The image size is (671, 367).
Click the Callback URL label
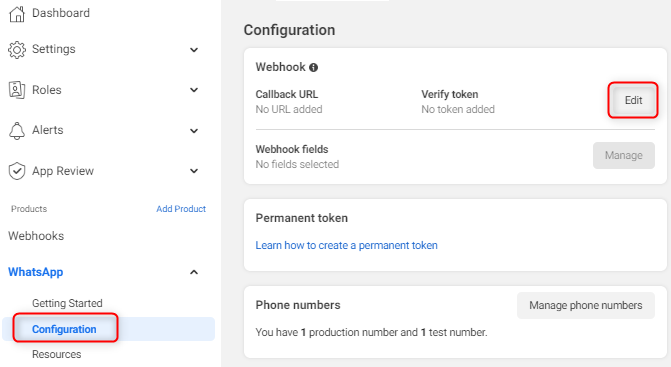287,94
